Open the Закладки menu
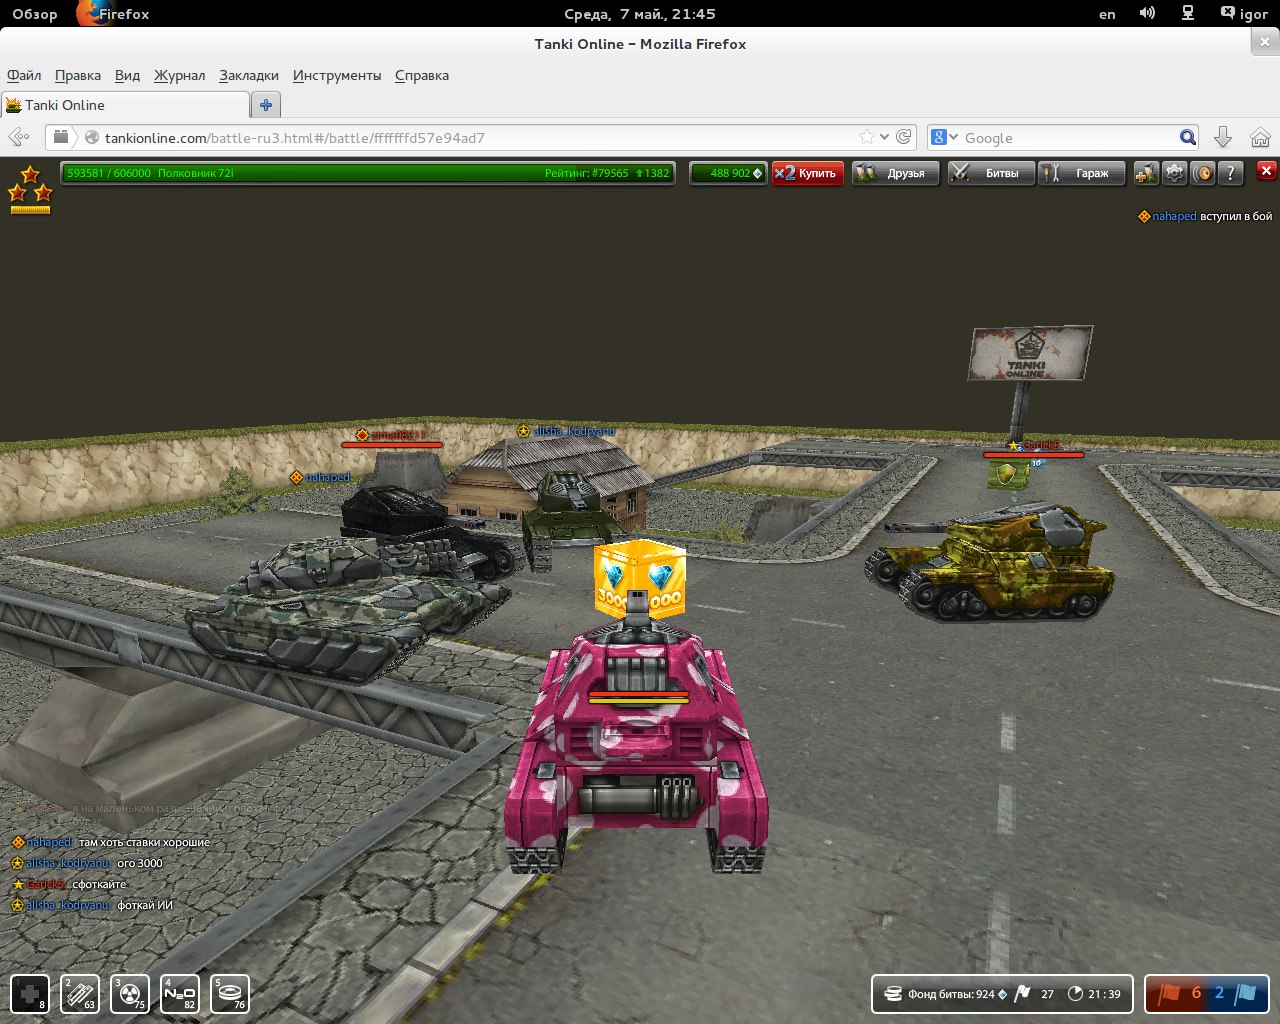This screenshot has height=1024, width=1280. [x=249, y=75]
